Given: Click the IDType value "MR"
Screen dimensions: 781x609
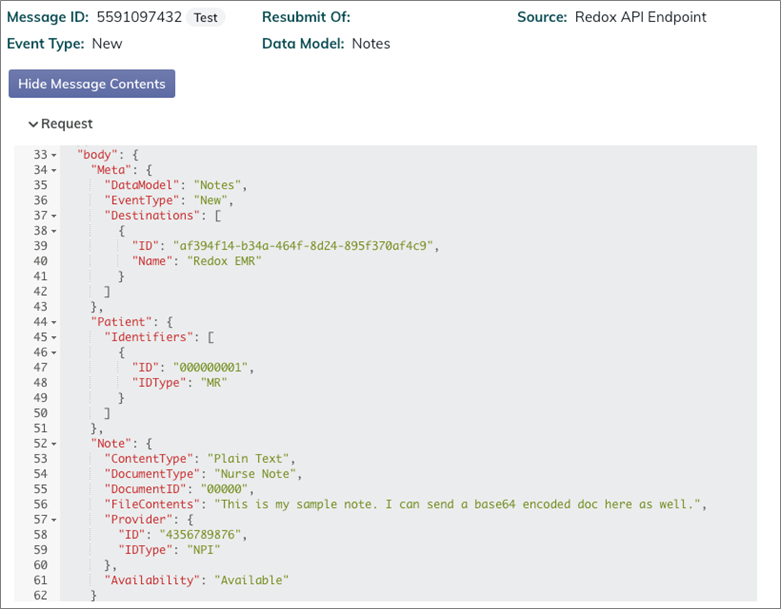Looking at the screenshot, I should [x=214, y=382].
